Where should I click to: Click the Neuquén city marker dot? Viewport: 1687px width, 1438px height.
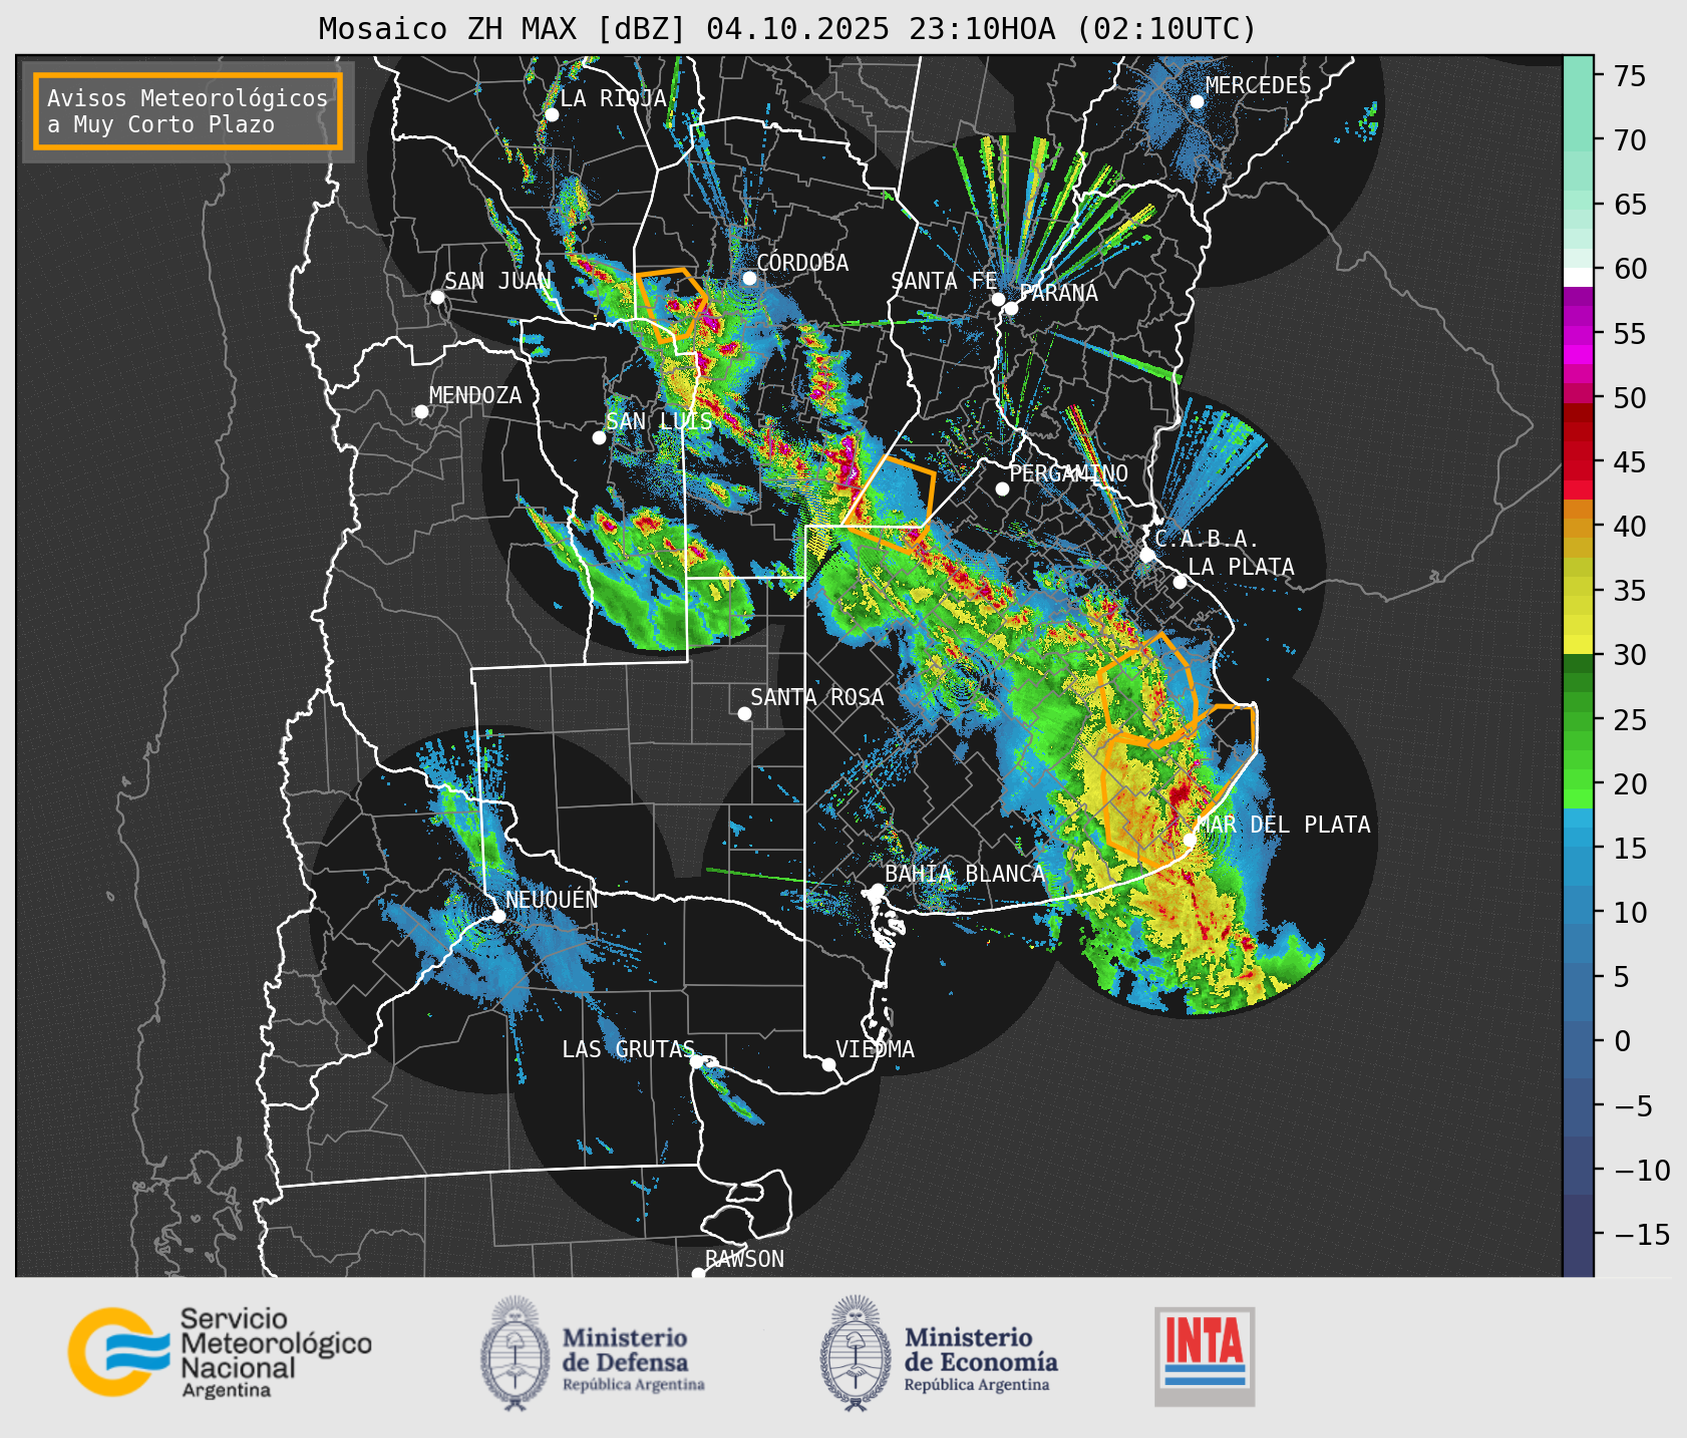click(498, 916)
